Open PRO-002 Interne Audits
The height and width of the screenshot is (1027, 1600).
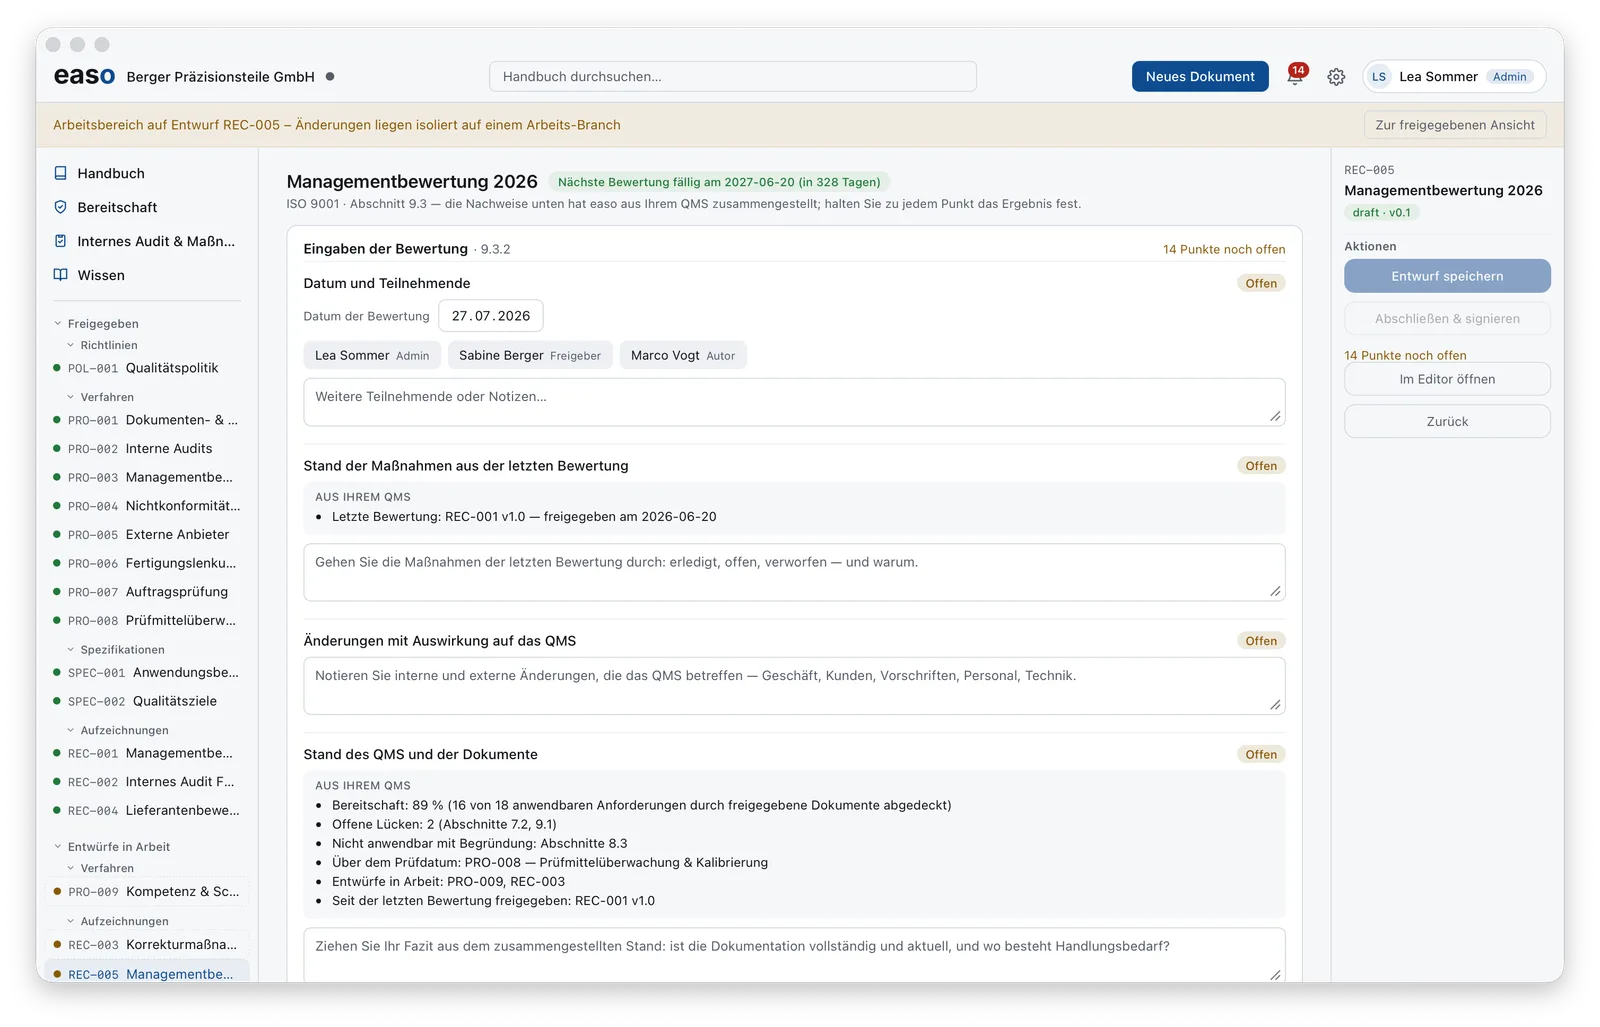coord(147,449)
